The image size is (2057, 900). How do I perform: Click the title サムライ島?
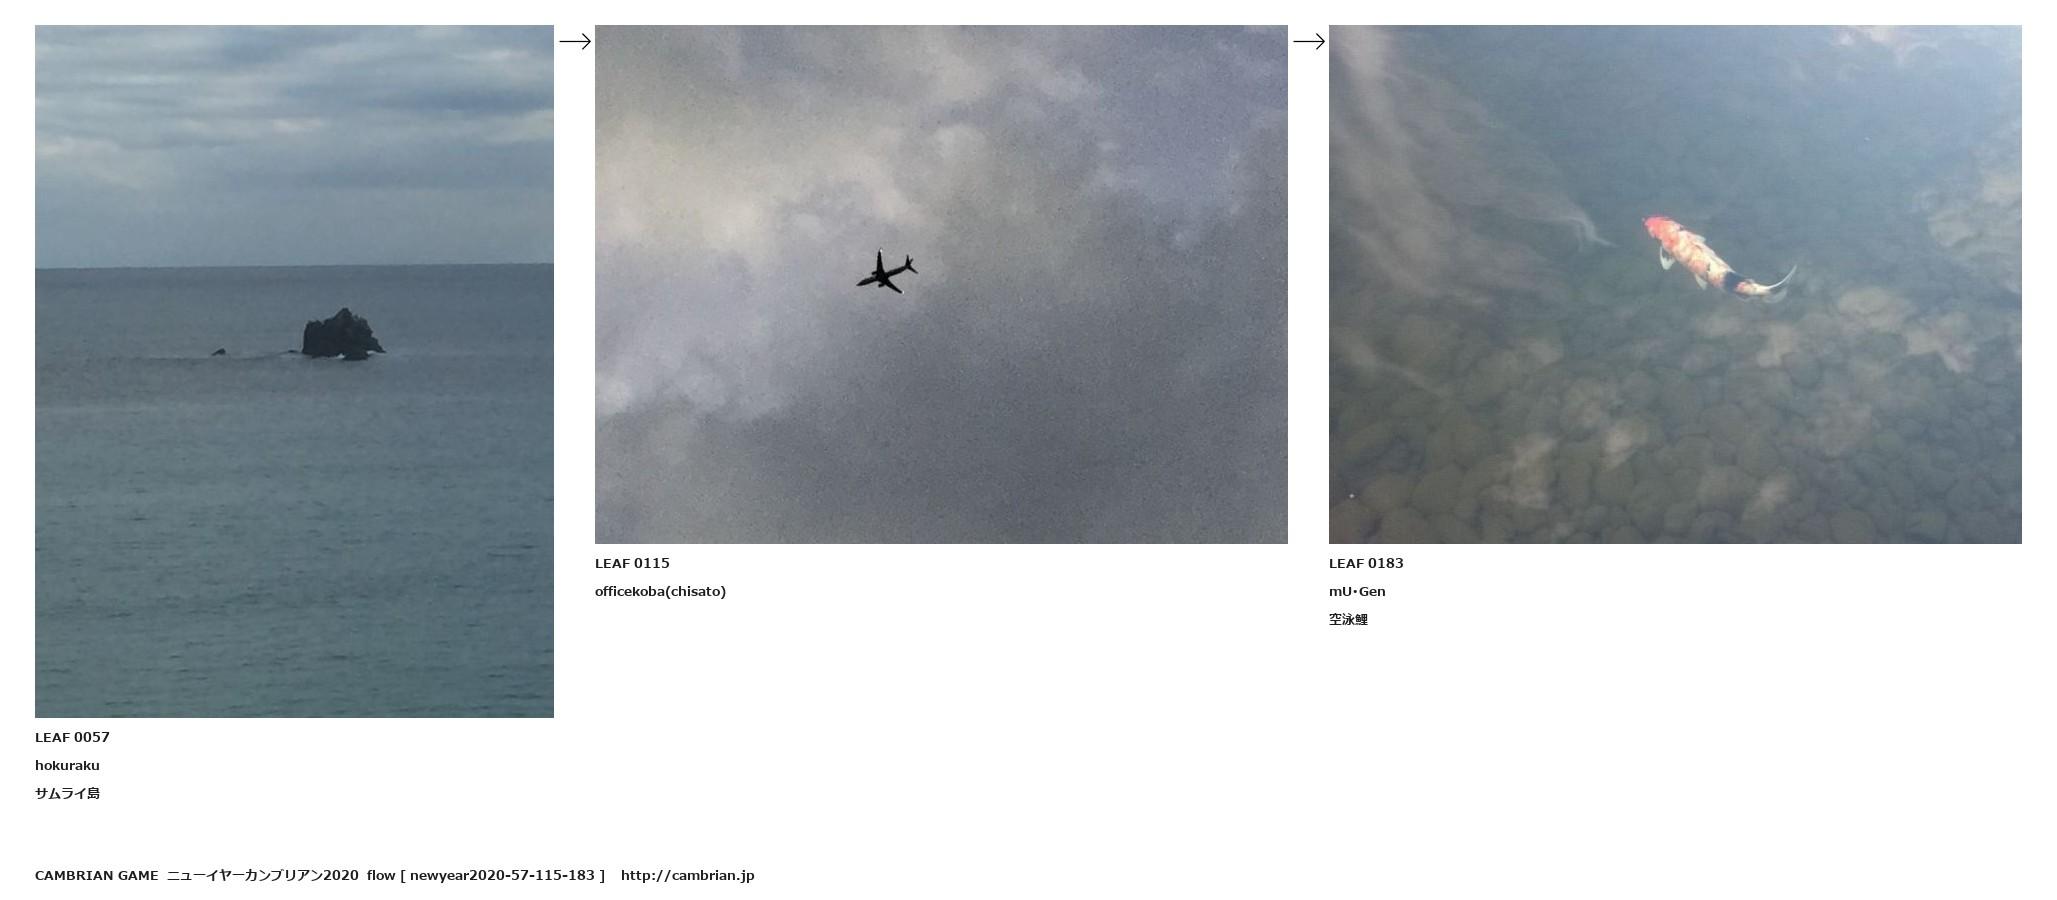click(x=67, y=793)
